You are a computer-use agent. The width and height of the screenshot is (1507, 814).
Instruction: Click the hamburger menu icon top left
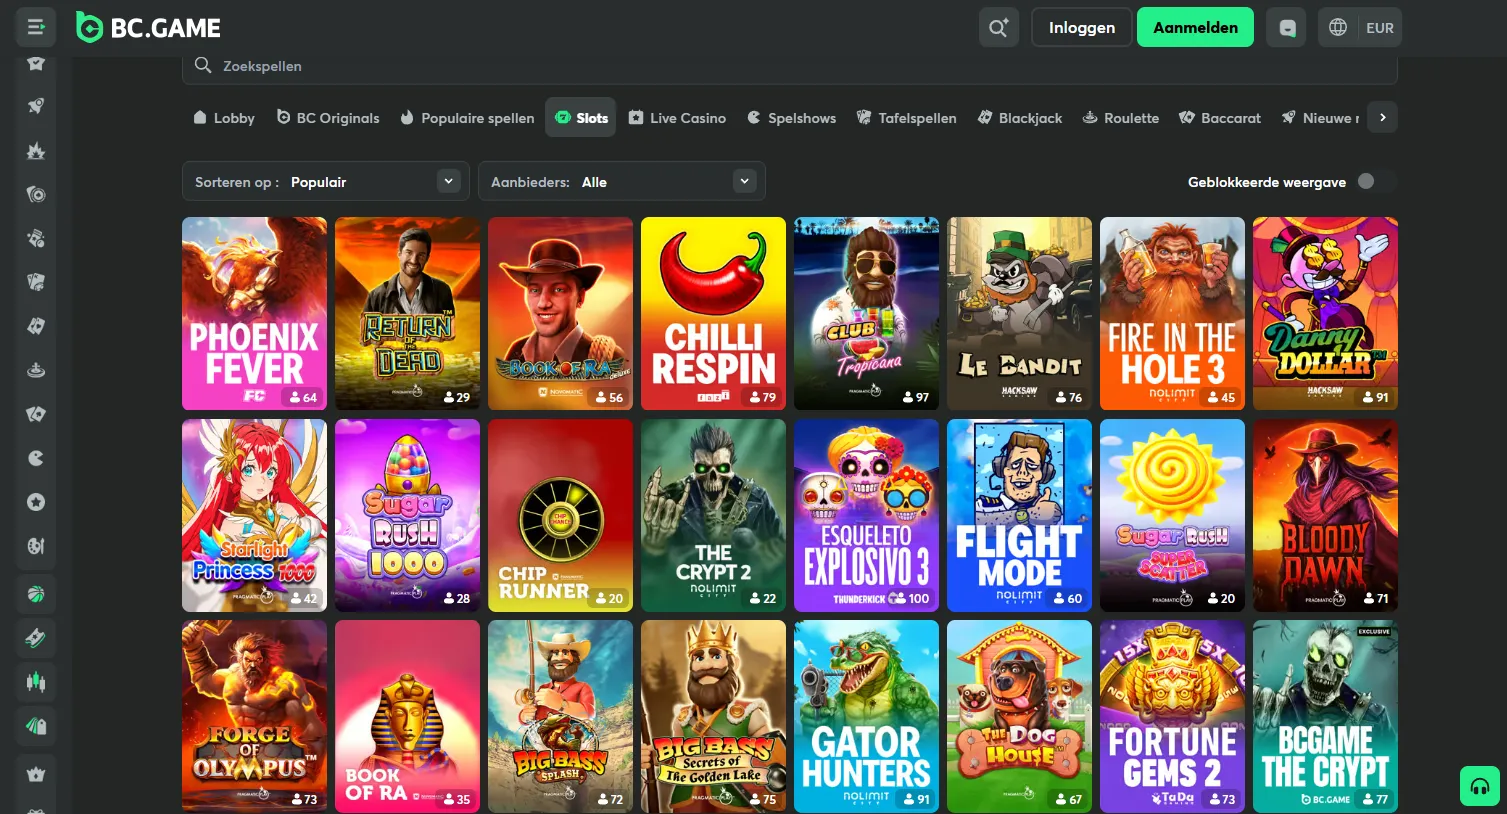(x=36, y=27)
